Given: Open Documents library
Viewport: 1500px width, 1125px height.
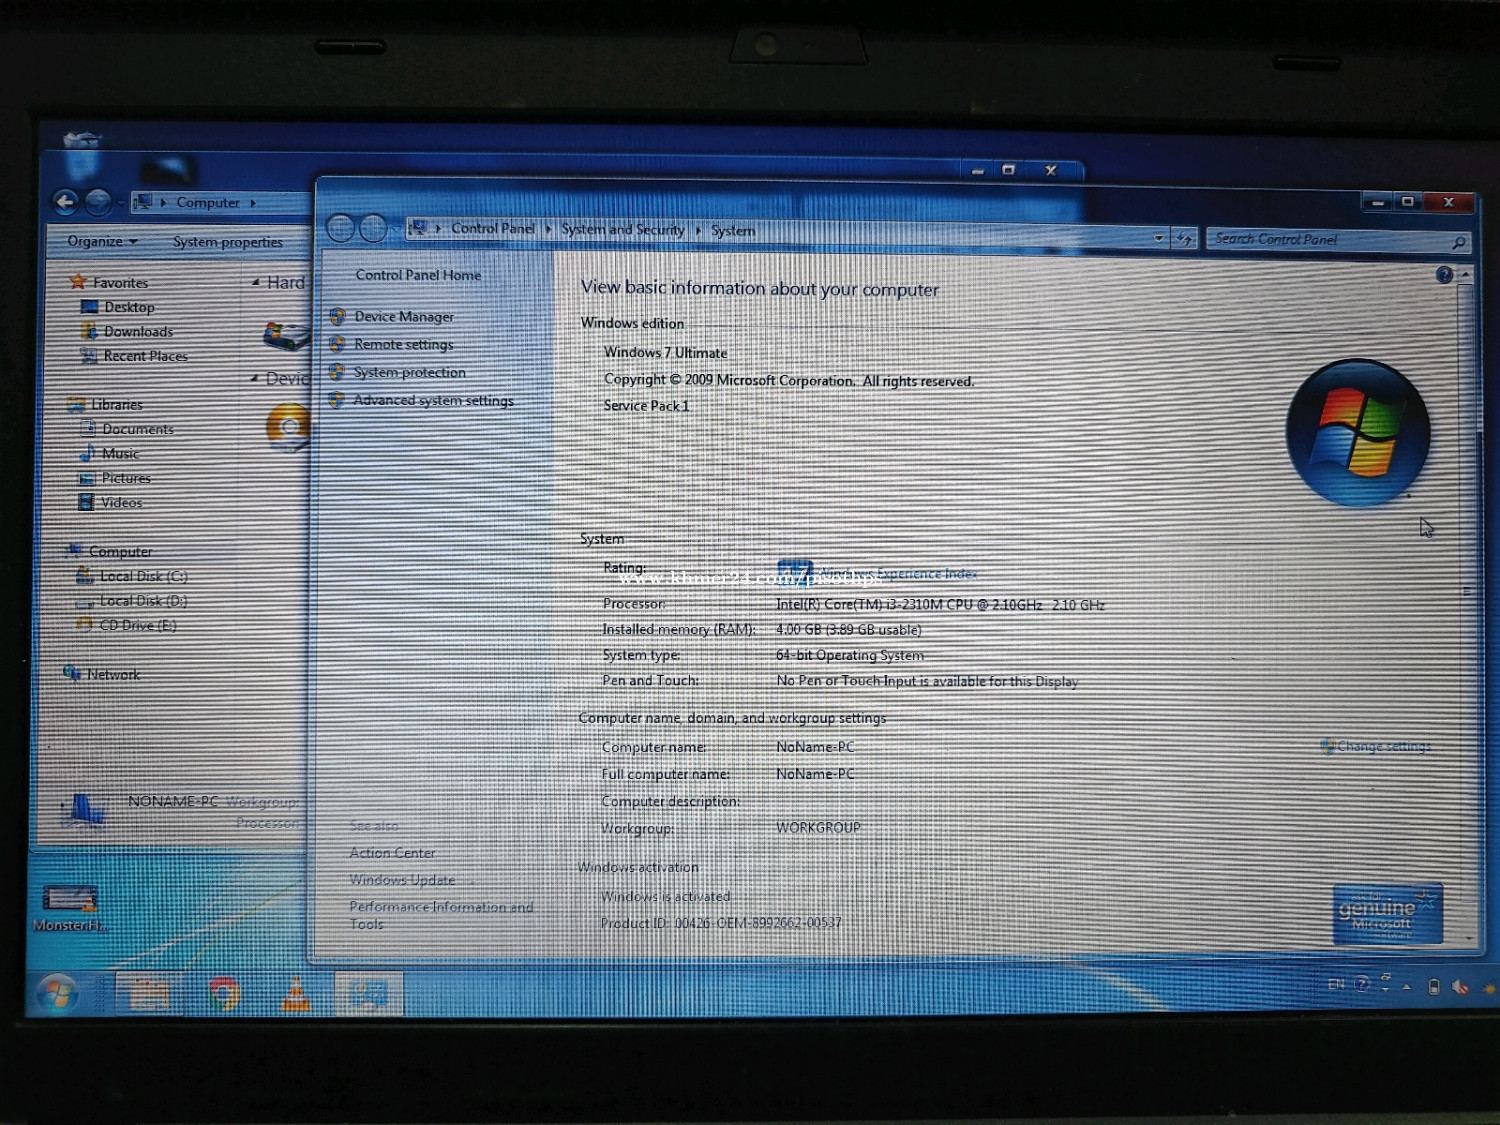Looking at the screenshot, I should pyautogui.click(x=138, y=429).
